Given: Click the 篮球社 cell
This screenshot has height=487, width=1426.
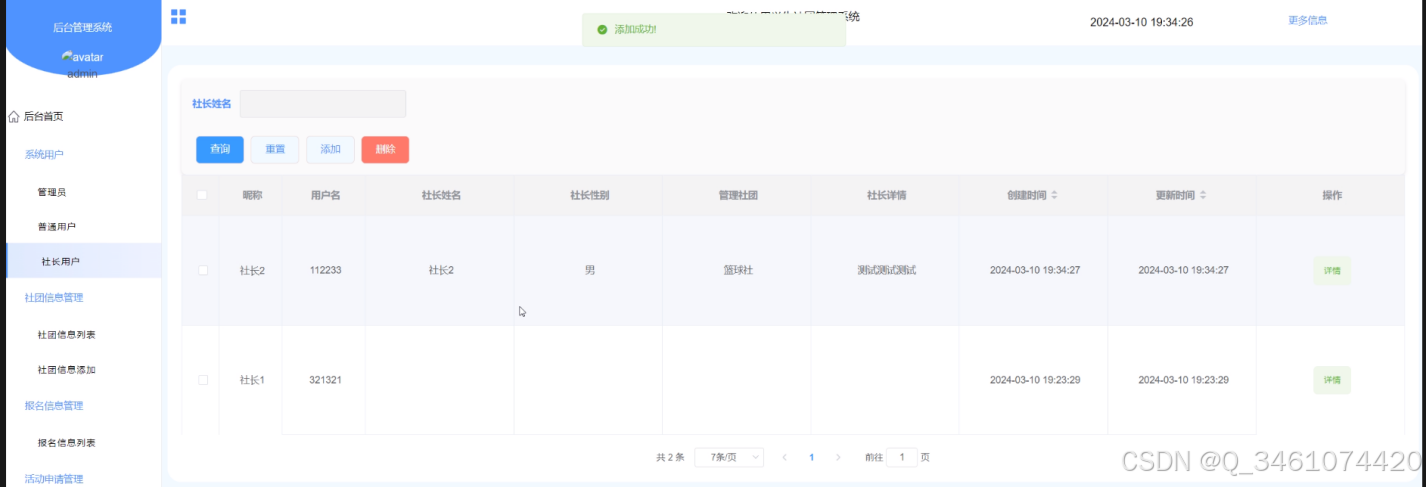Looking at the screenshot, I should [738, 270].
